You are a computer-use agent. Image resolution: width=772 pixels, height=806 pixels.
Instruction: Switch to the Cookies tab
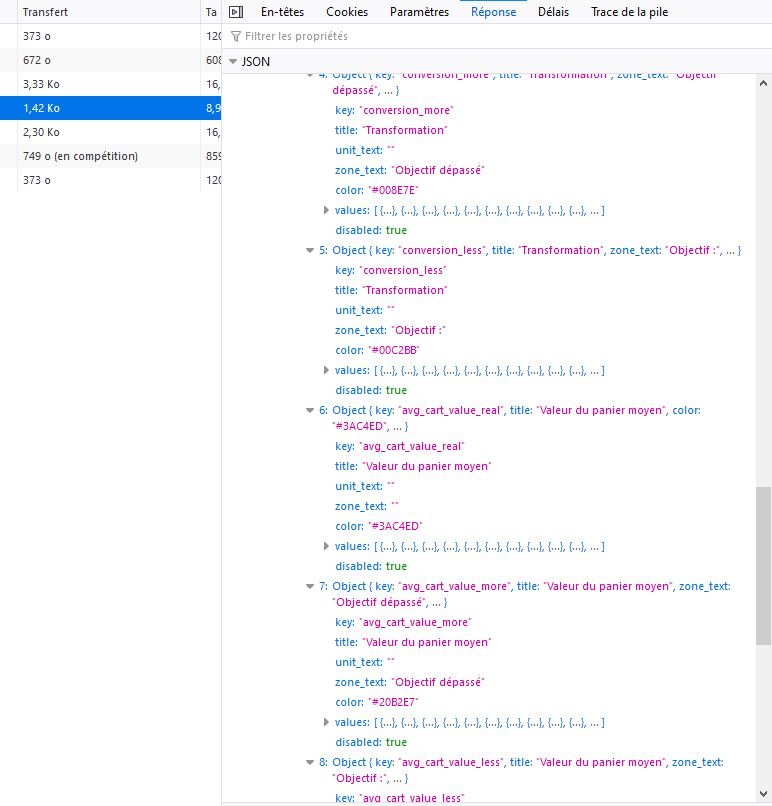pos(347,12)
